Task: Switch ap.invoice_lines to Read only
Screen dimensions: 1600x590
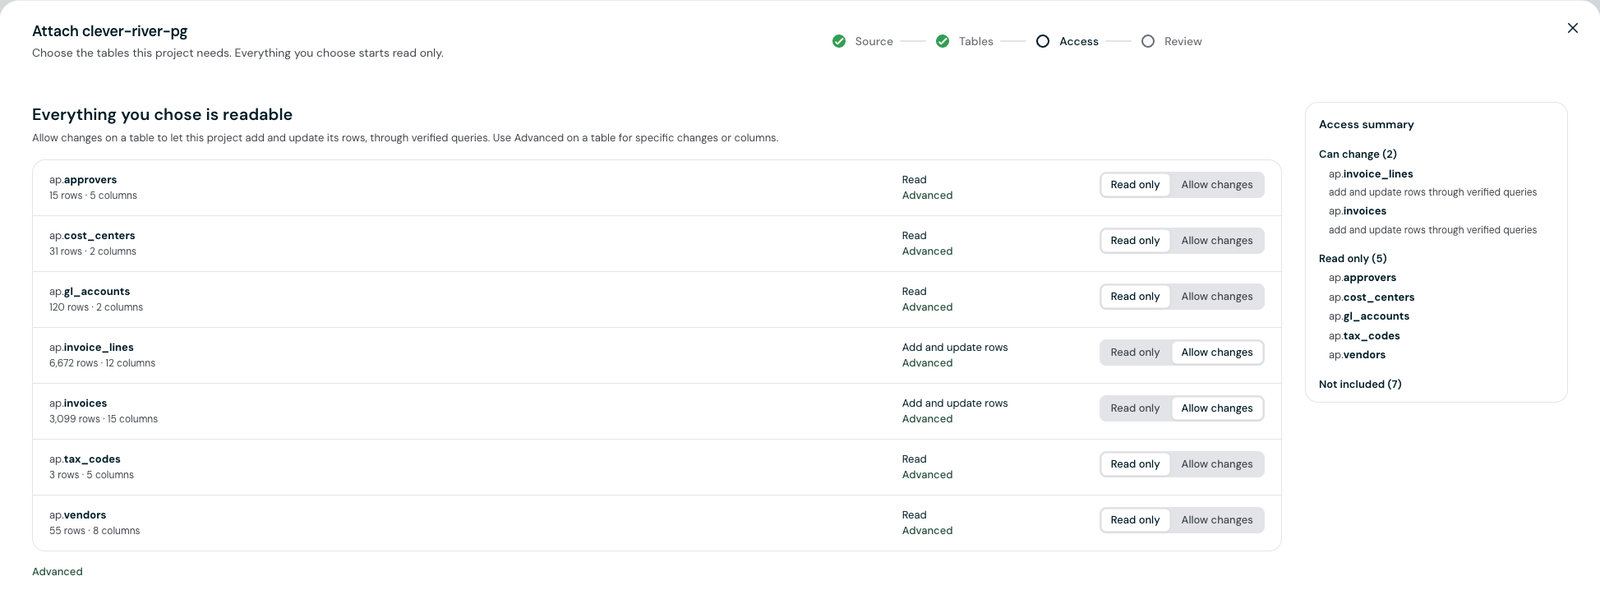Action: pyautogui.click(x=1135, y=353)
